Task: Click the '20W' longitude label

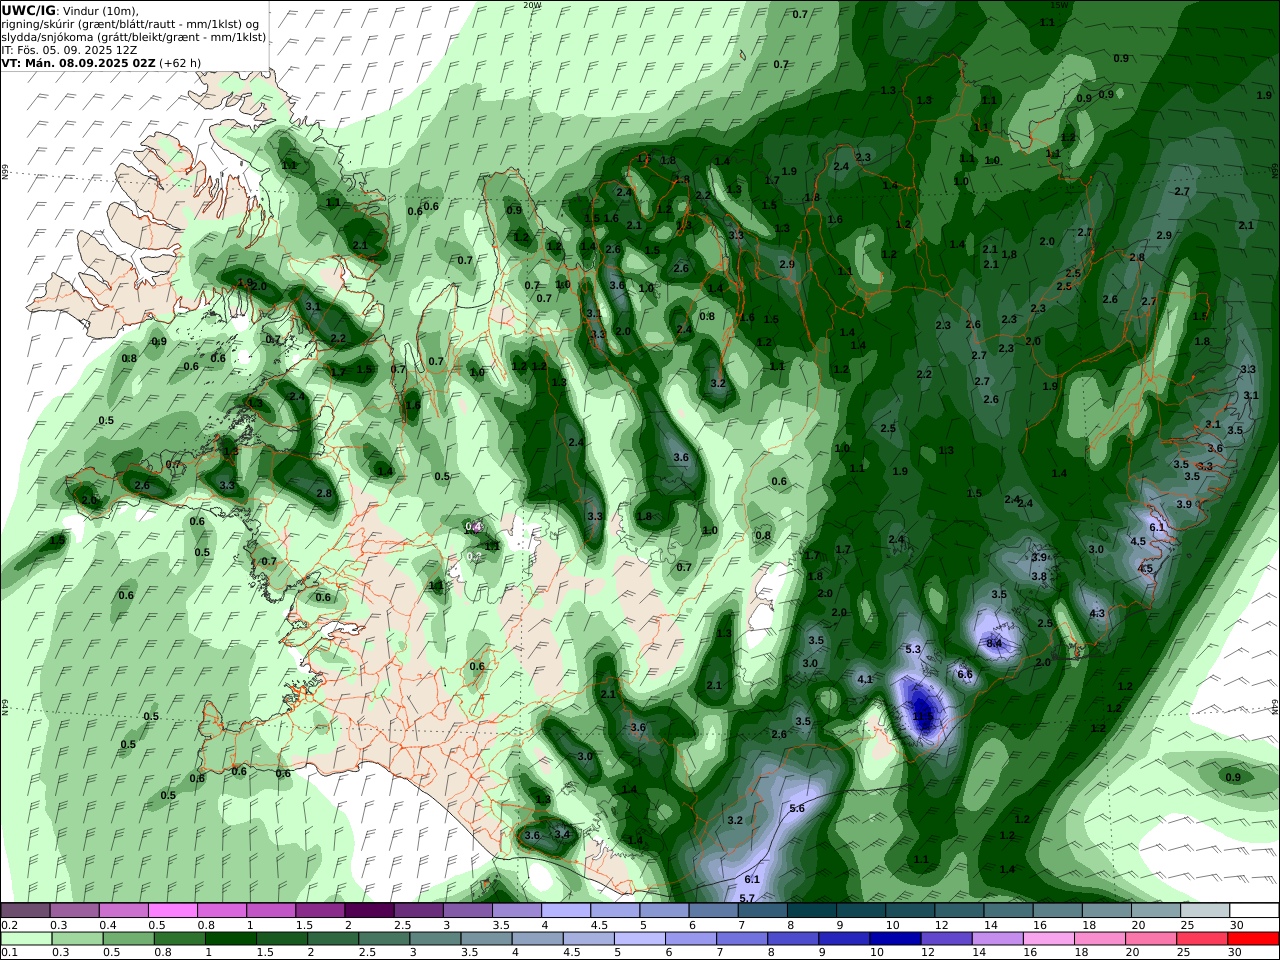Action: click(x=532, y=5)
